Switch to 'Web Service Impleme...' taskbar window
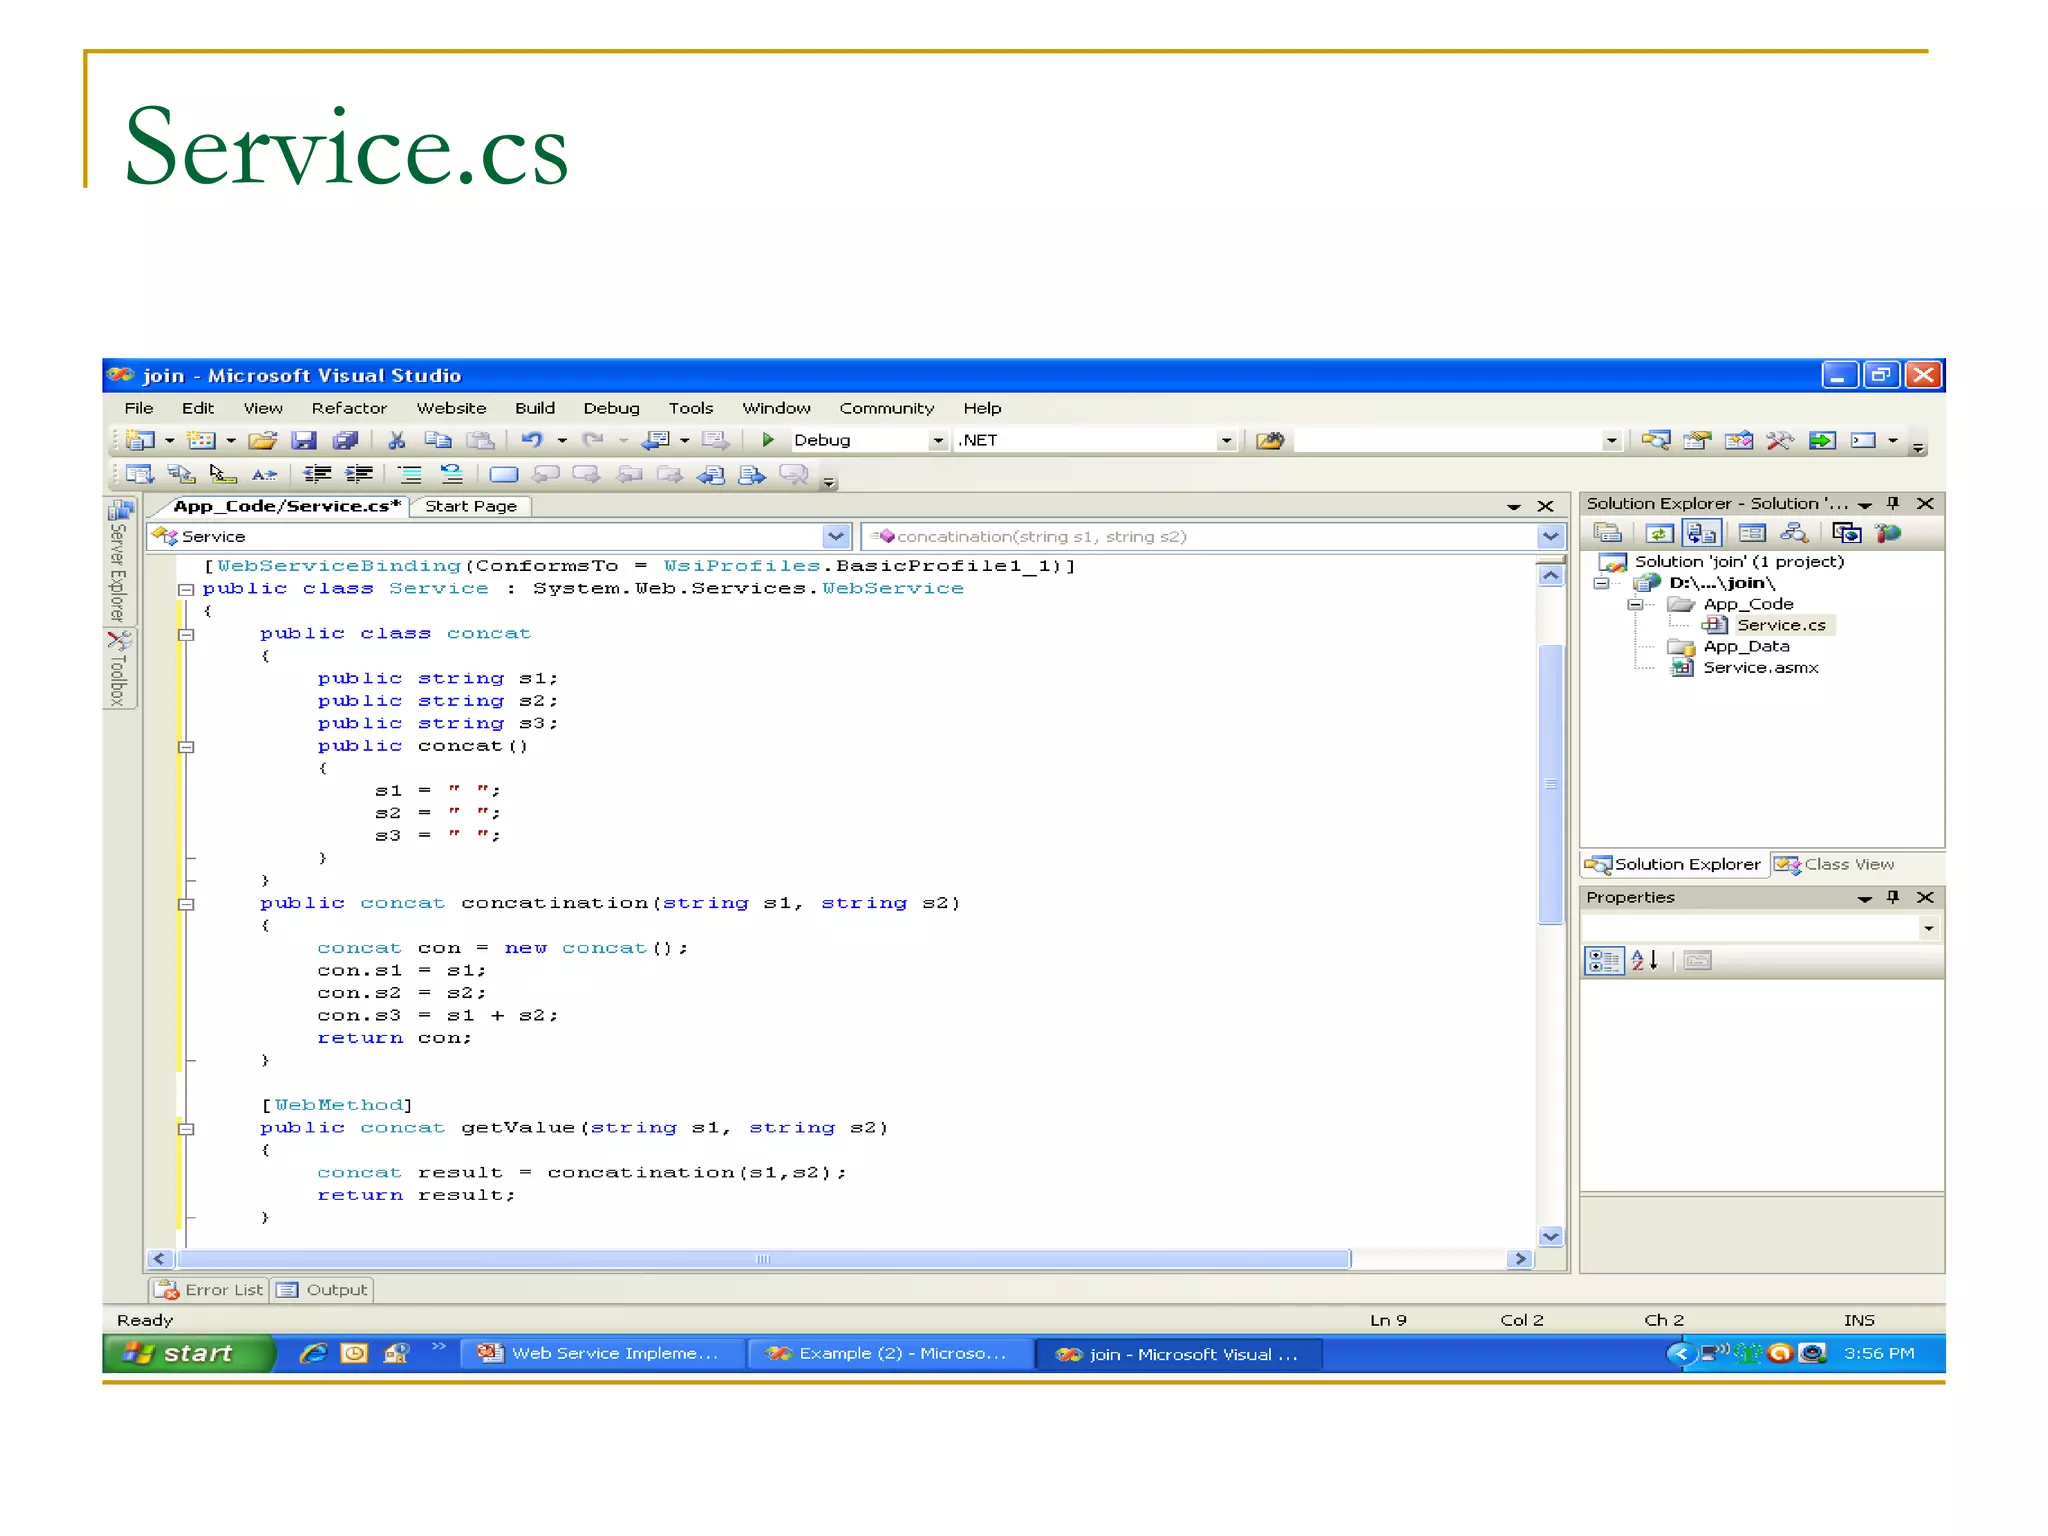2048x1536 pixels. 603,1353
